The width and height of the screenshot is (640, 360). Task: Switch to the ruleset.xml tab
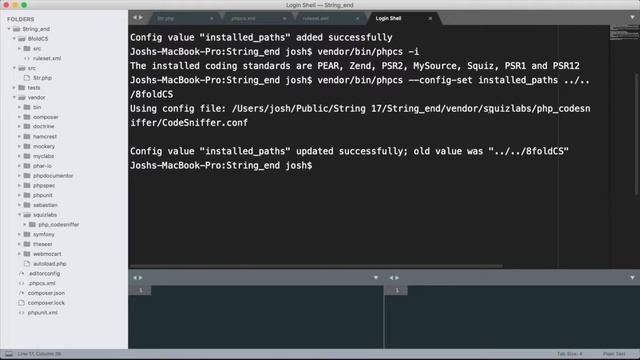[330, 18]
